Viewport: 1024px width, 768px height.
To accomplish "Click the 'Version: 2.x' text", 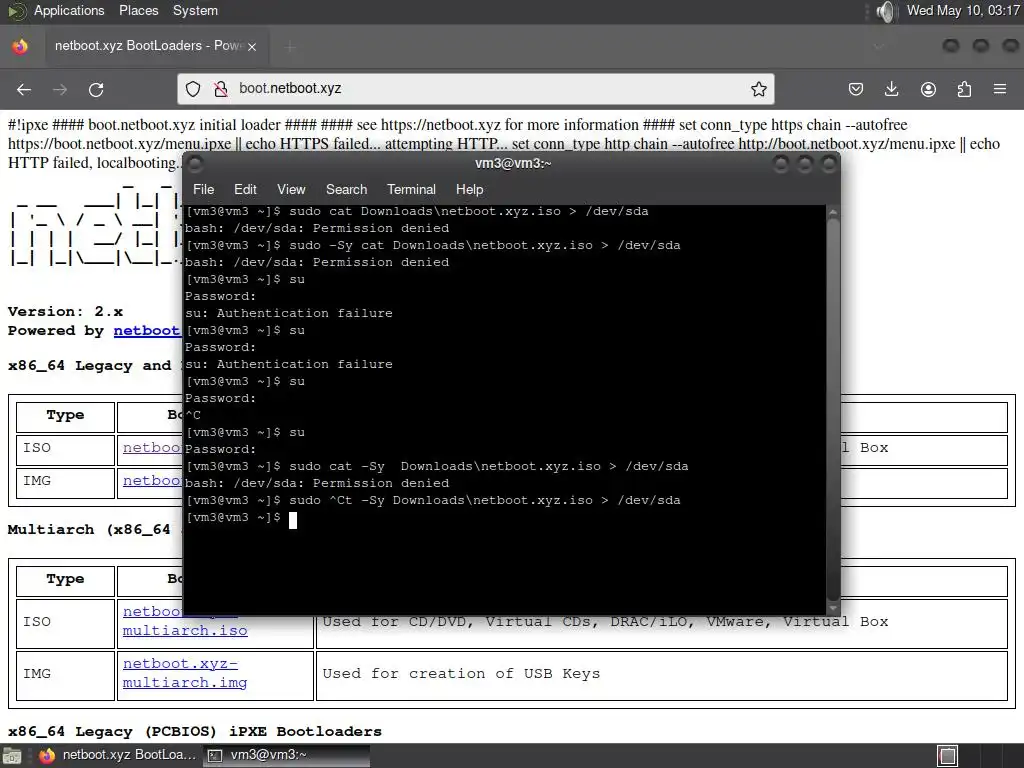I will pyautogui.click(x=65, y=312).
